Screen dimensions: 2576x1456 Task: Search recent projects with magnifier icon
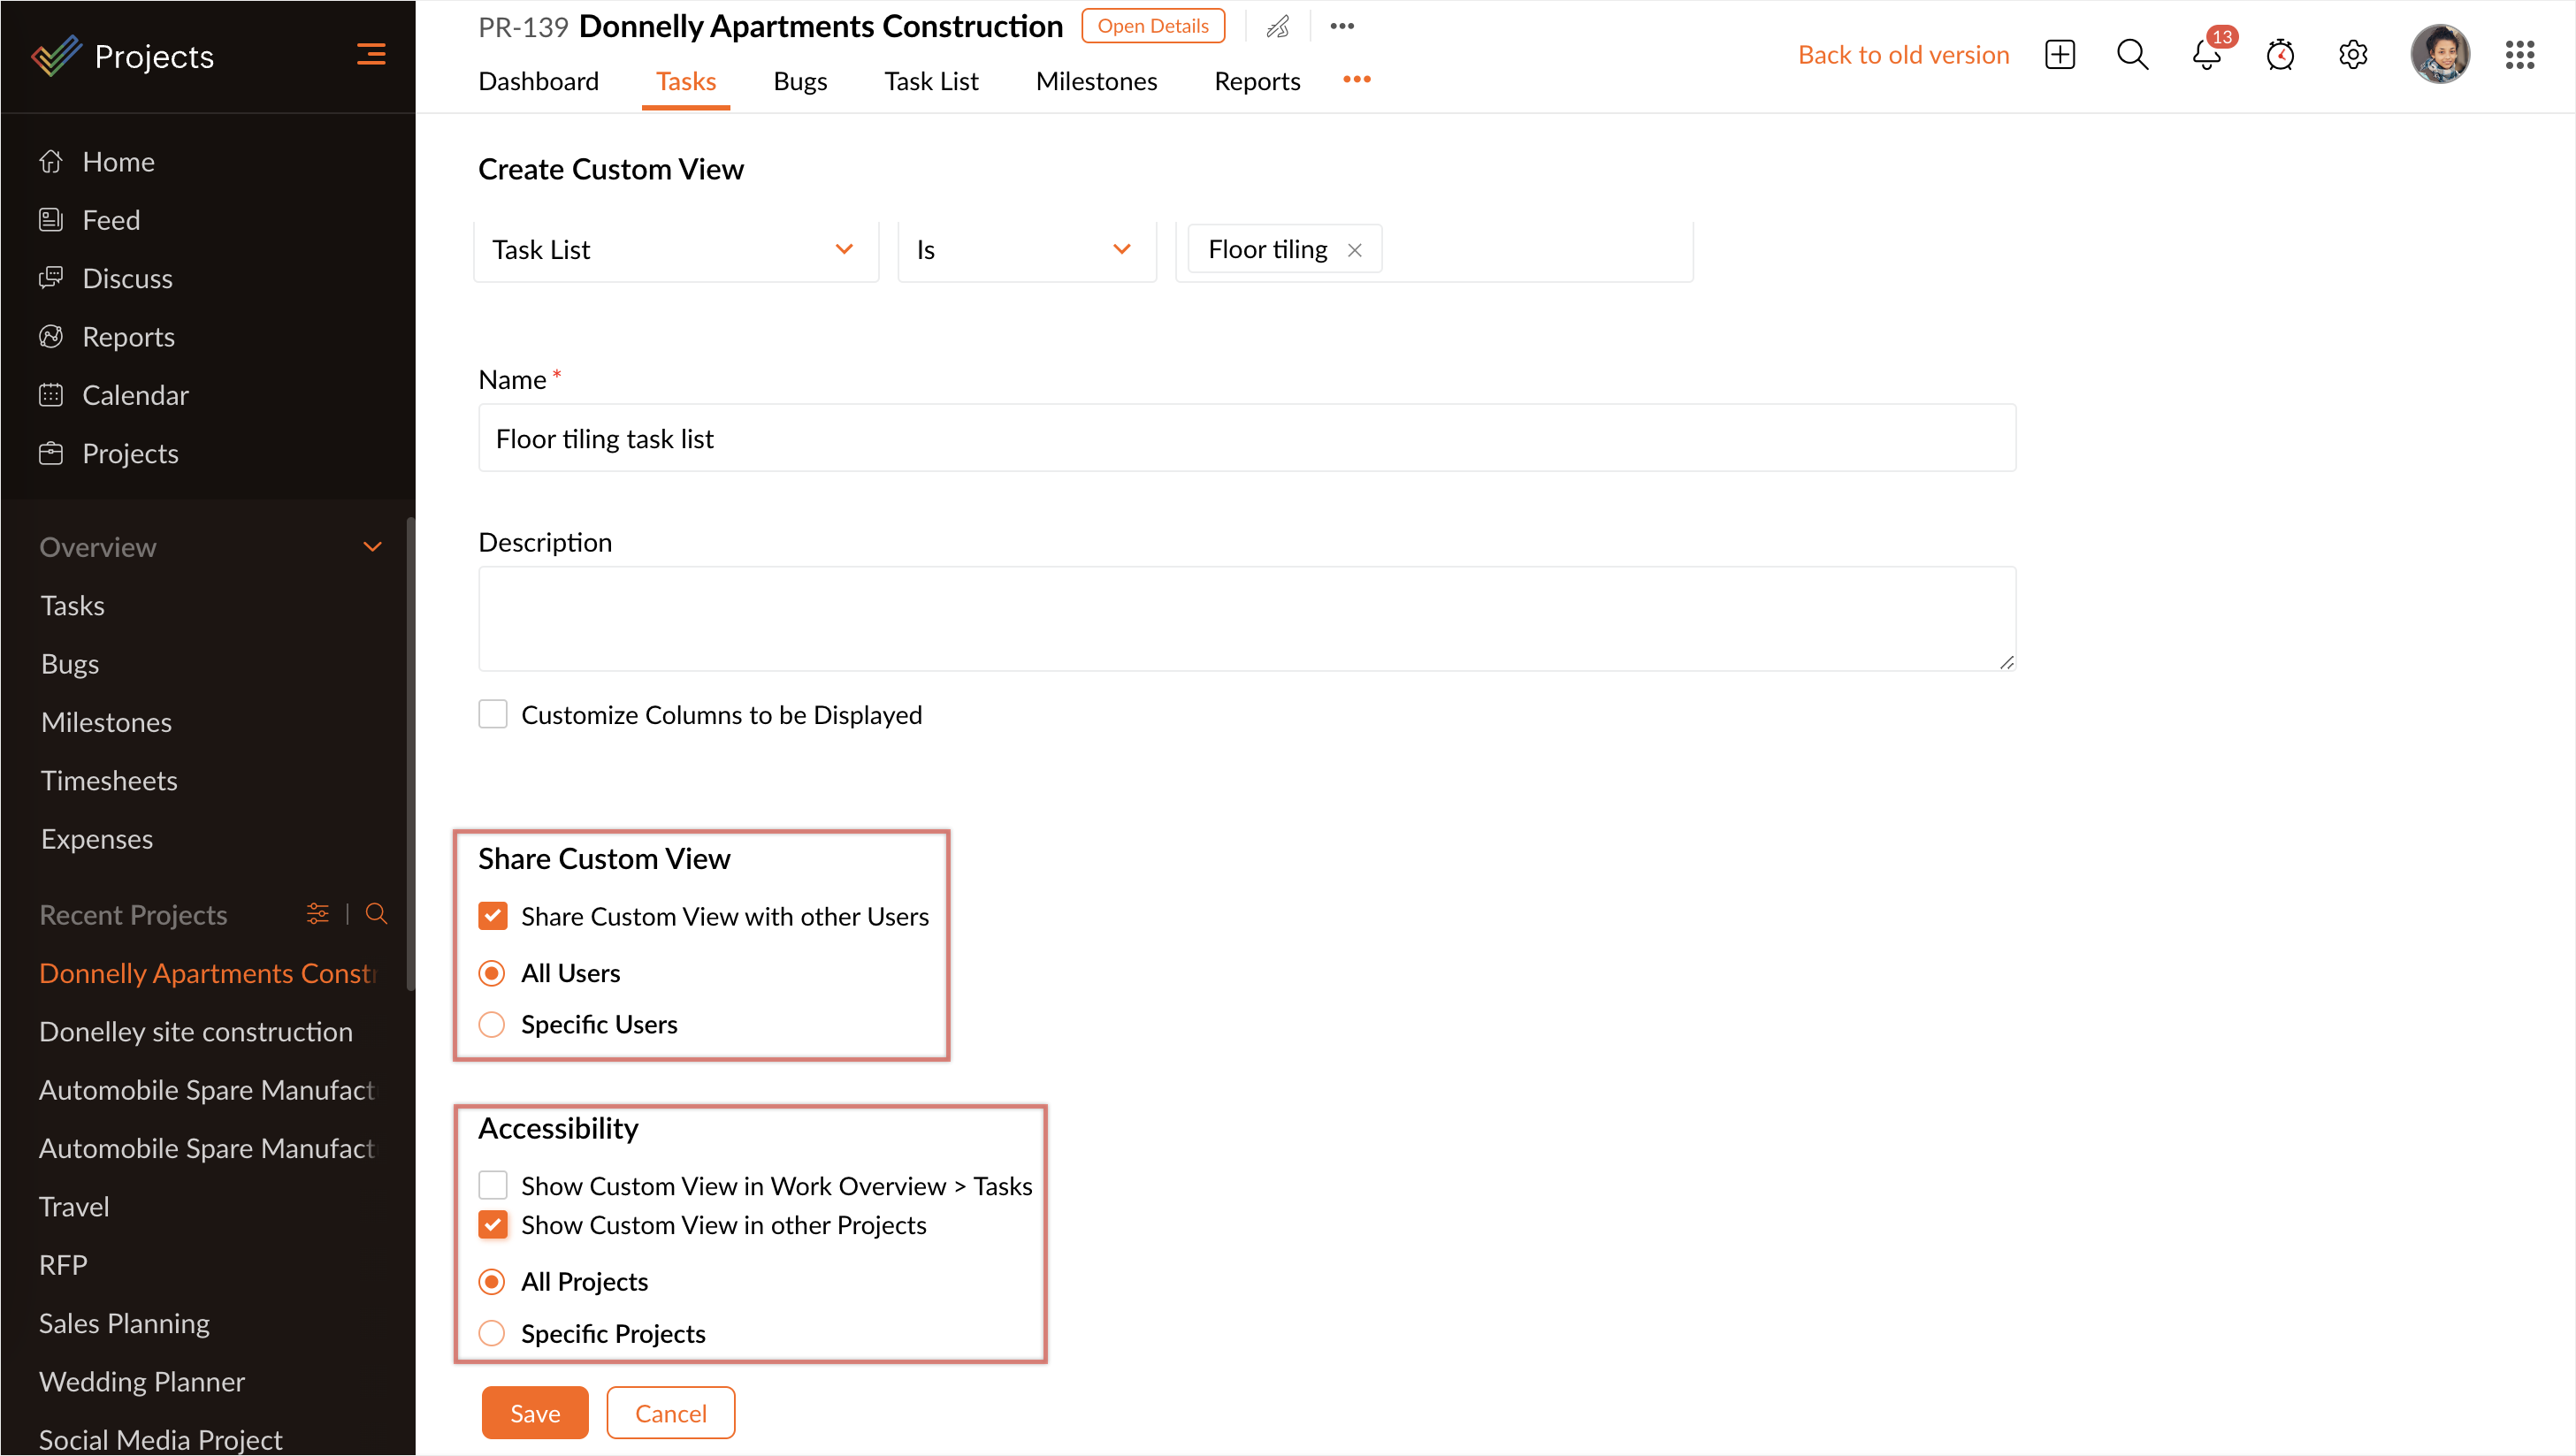376,914
